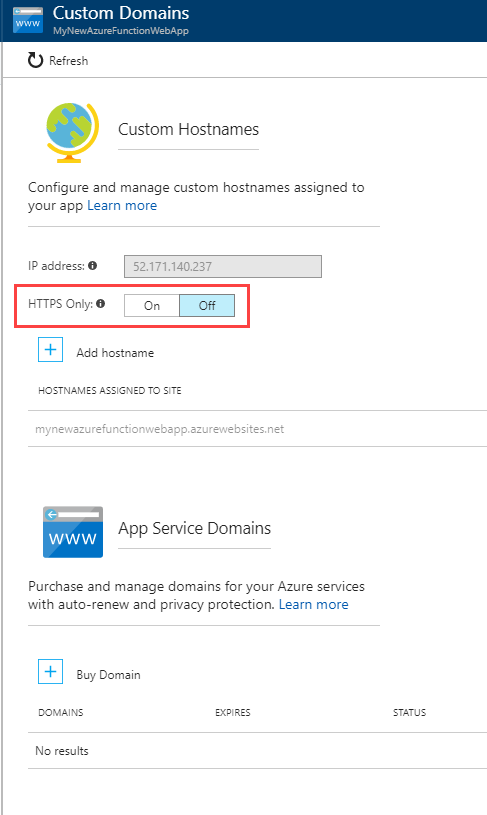
Task: Click the globe icon beside Custom Hostnames
Action: [x=72, y=133]
